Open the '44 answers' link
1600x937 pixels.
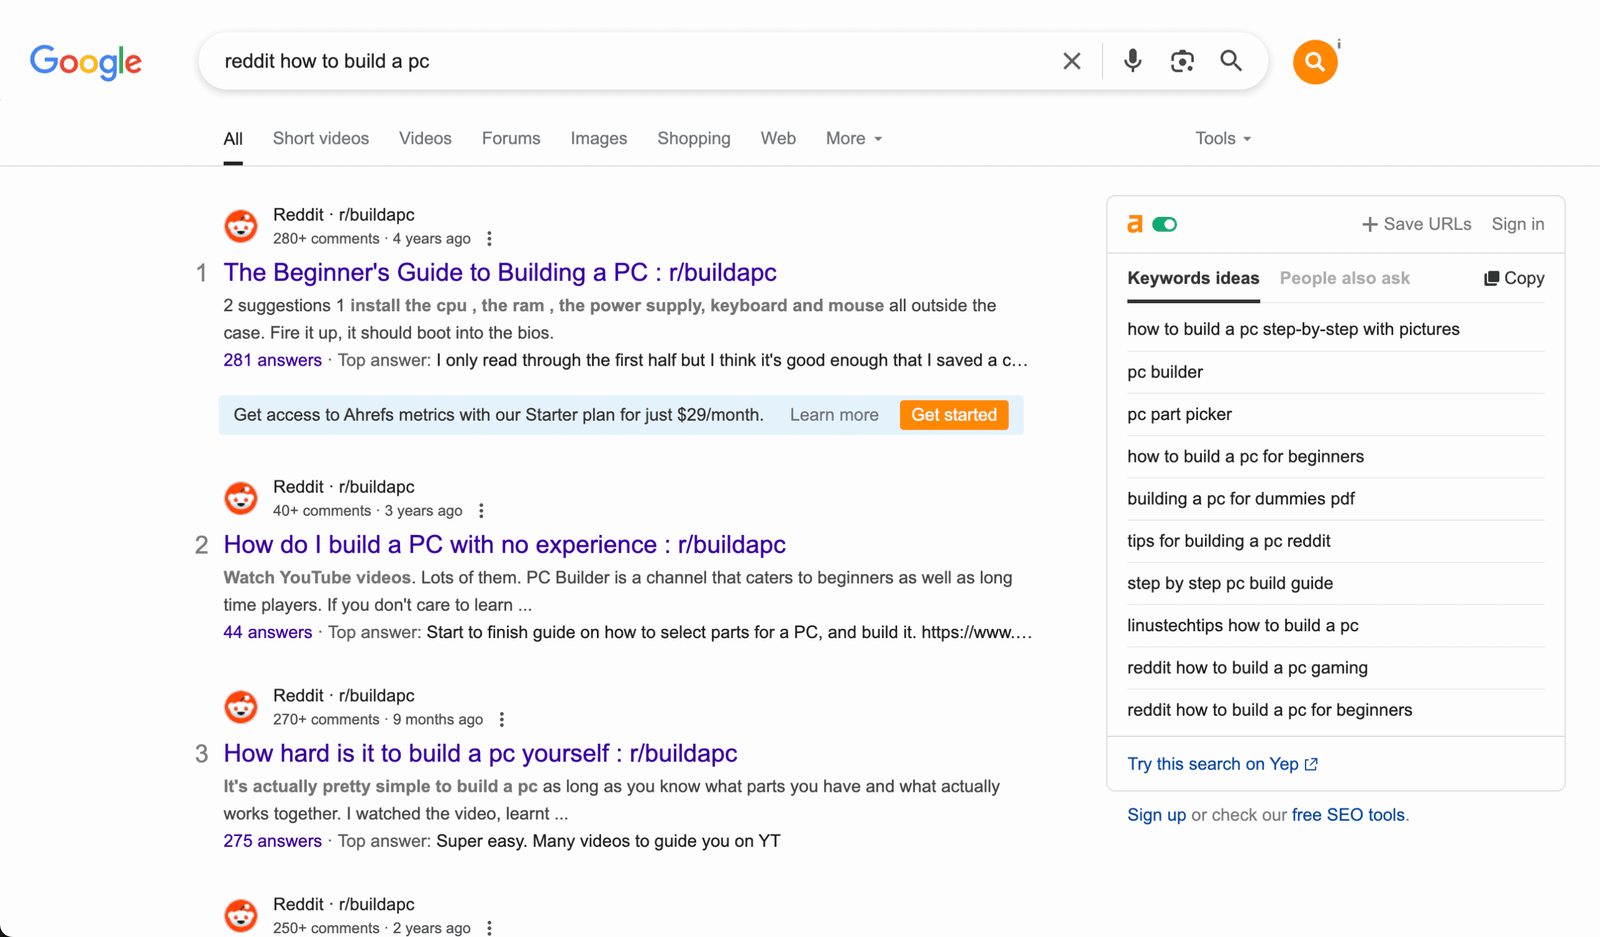point(267,632)
